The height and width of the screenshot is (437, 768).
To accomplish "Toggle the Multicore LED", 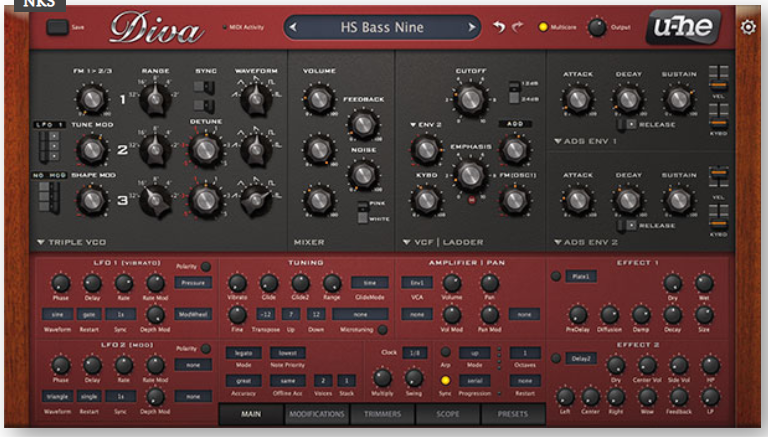I will (x=544, y=27).
